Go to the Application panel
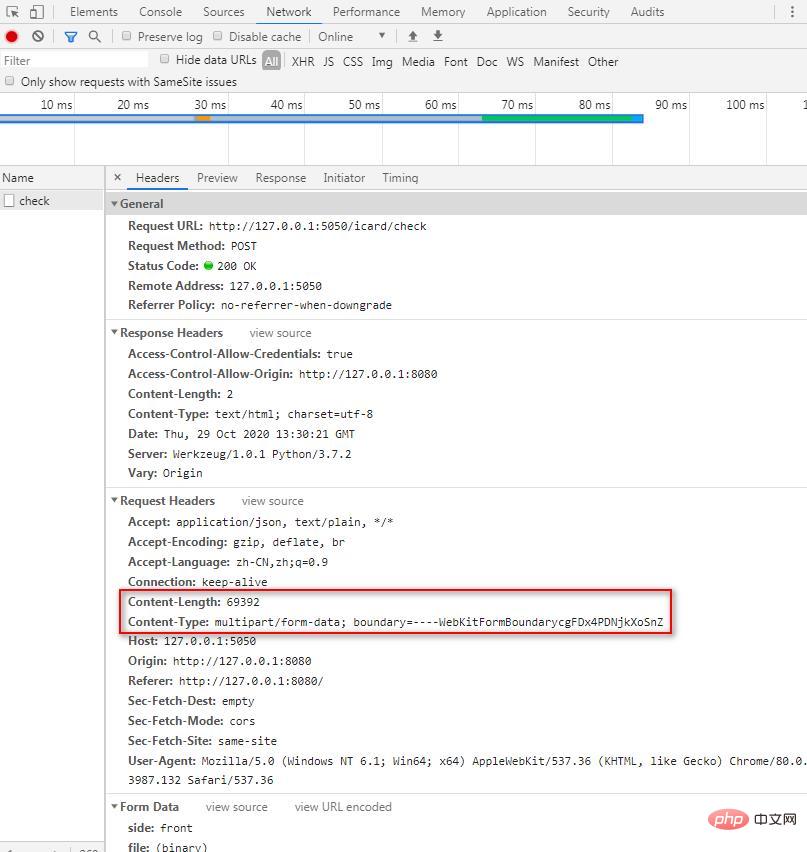The image size is (807, 852). 516,11
